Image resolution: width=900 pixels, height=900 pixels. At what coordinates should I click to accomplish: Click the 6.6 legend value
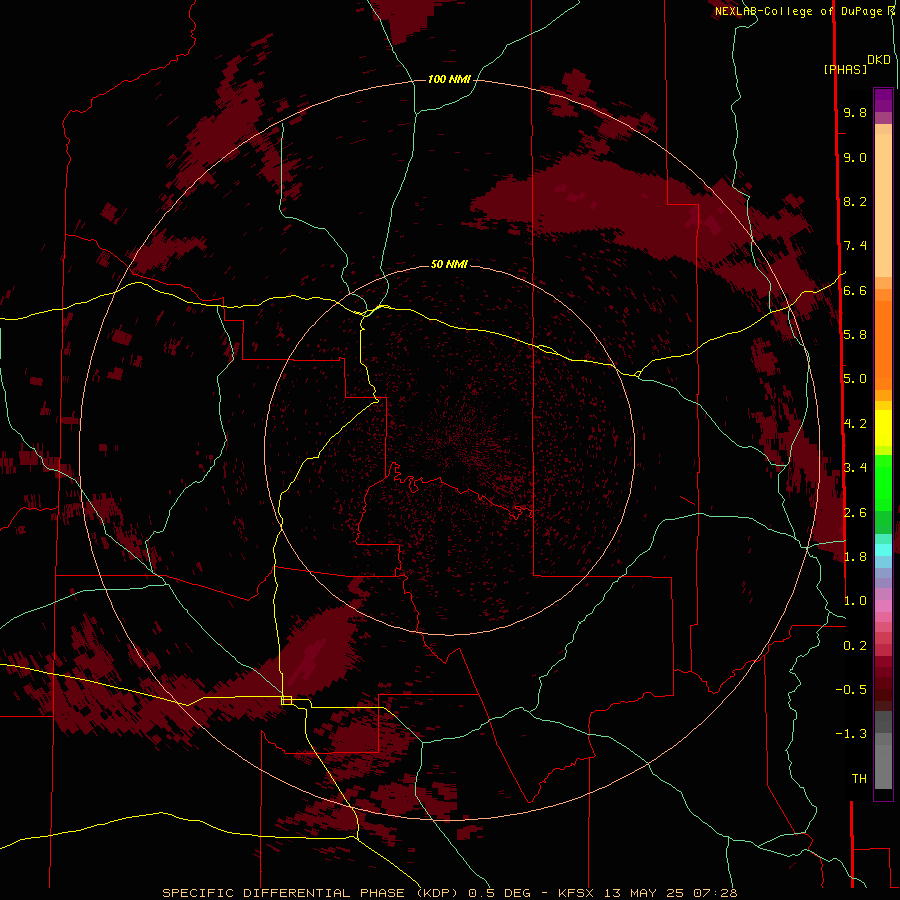point(855,290)
